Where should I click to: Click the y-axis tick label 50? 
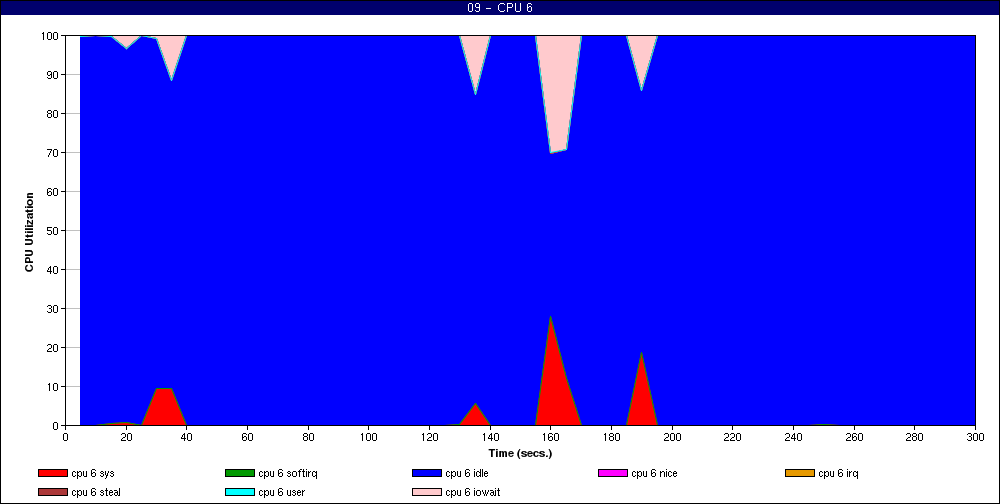[52, 230]
